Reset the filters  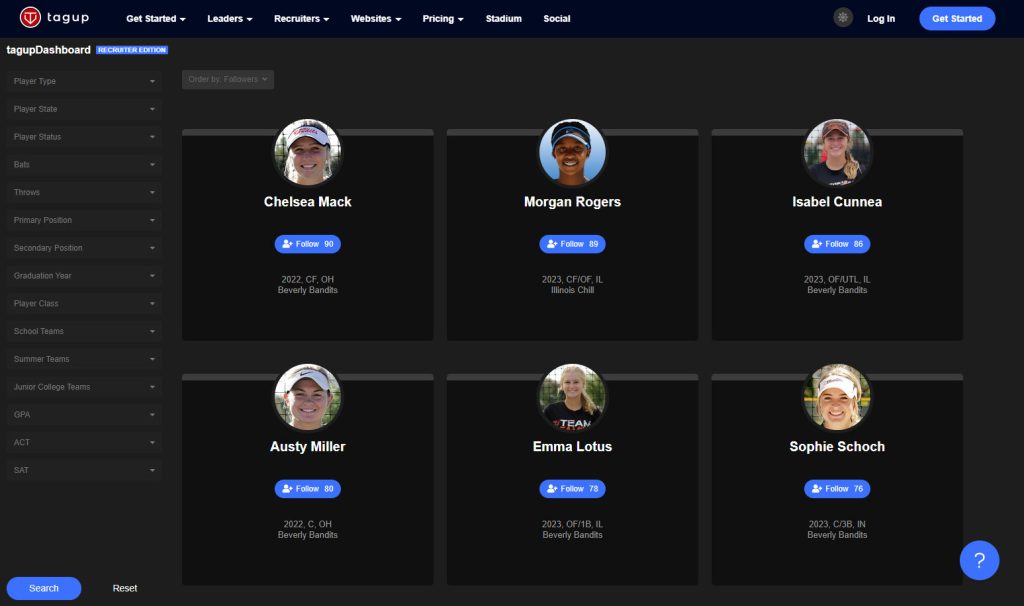click(125, 588)
